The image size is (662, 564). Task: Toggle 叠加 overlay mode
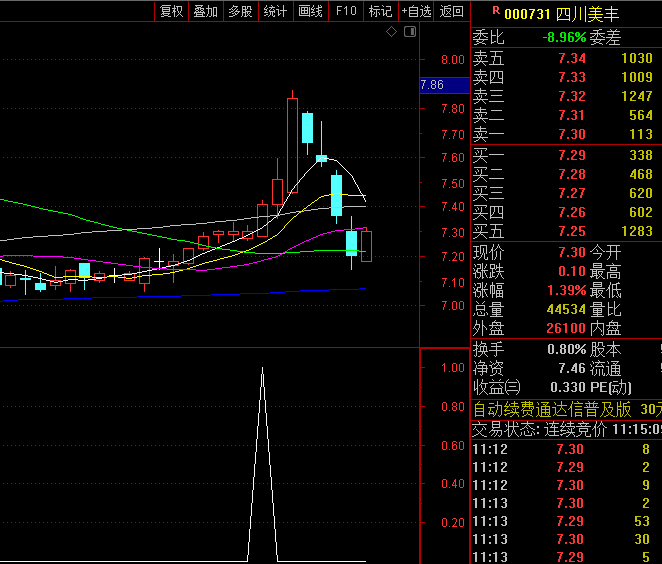tap(206, 11)
